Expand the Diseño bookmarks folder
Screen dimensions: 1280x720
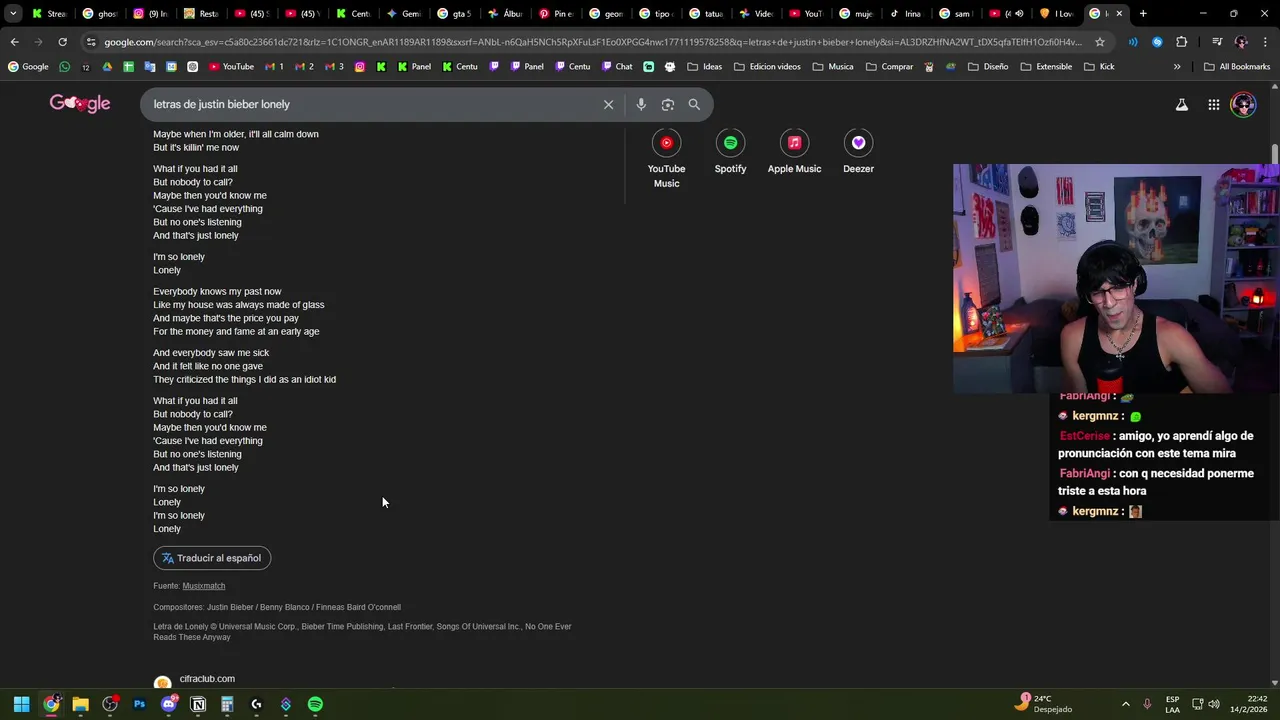pos(988,66)
